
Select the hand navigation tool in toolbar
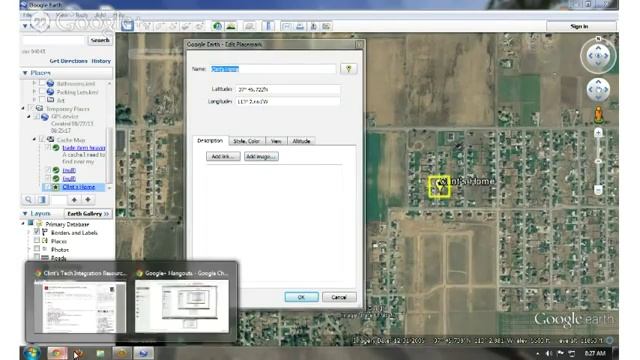pyautogui.click(x=127, y=26)
